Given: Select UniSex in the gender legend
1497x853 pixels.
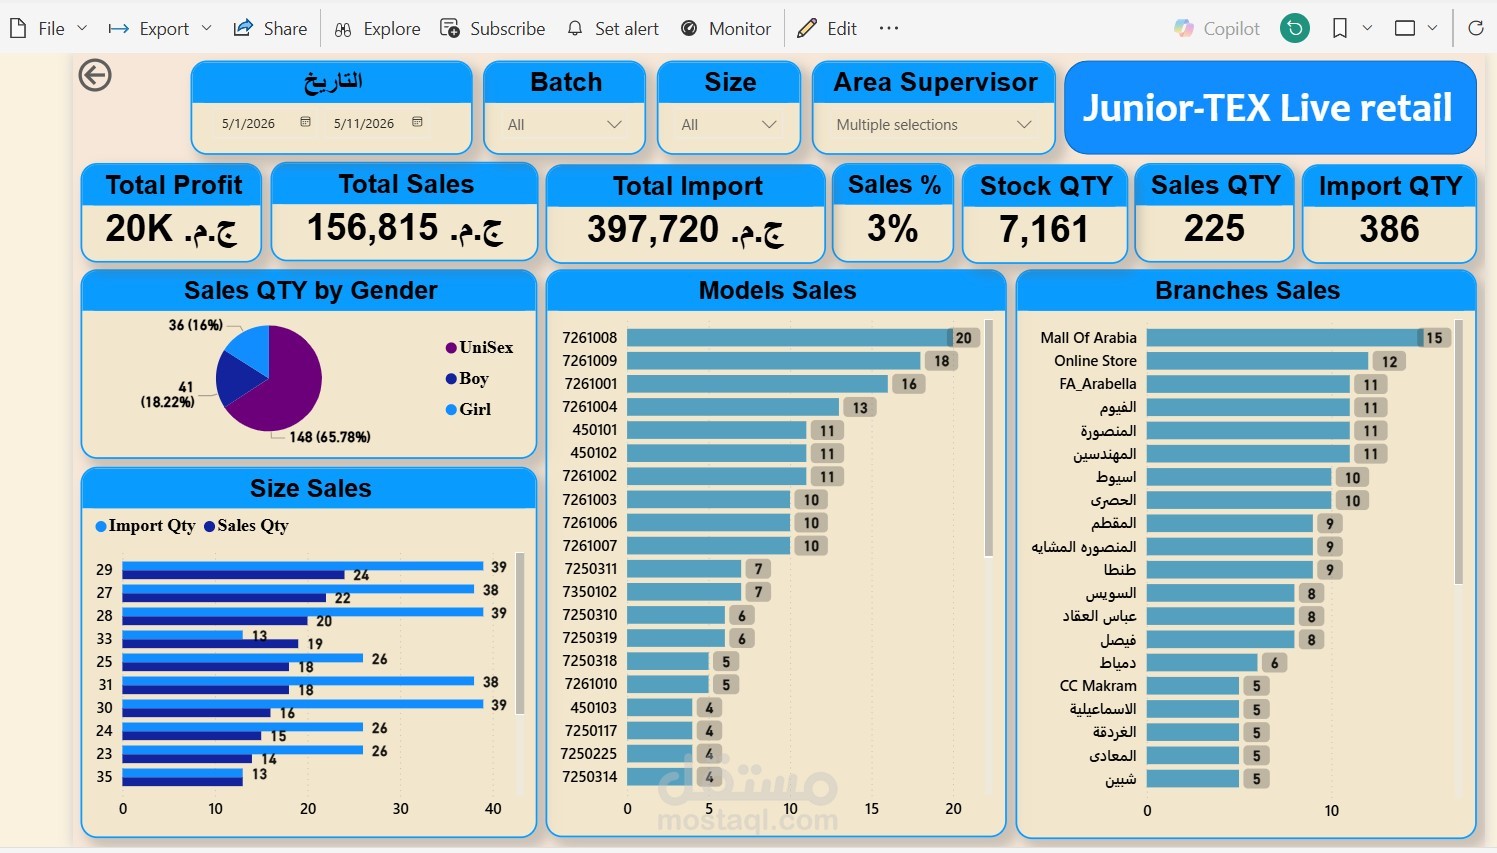Looking at the screenshot, I should click(479, 347).
